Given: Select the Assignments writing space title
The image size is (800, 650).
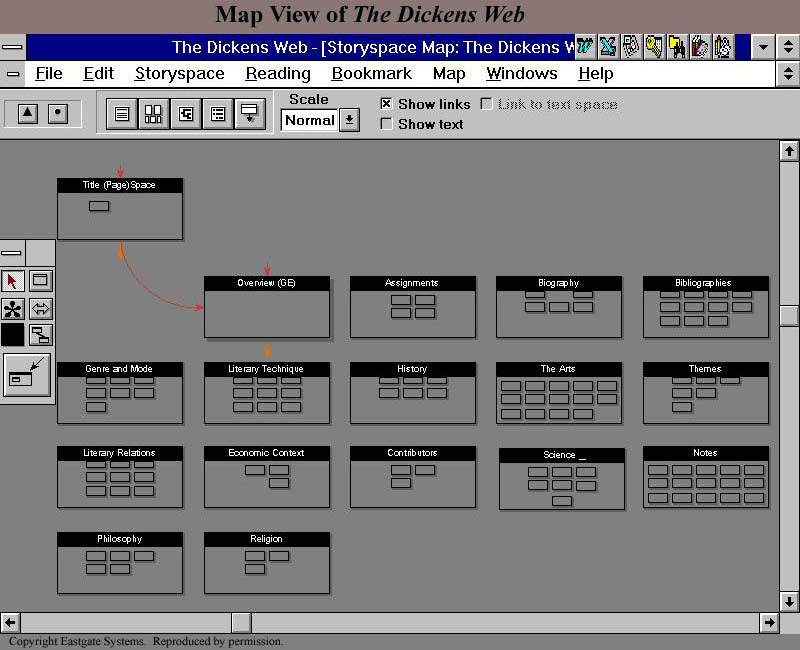Looking at the screenshot, I should [x=412, y=283].
